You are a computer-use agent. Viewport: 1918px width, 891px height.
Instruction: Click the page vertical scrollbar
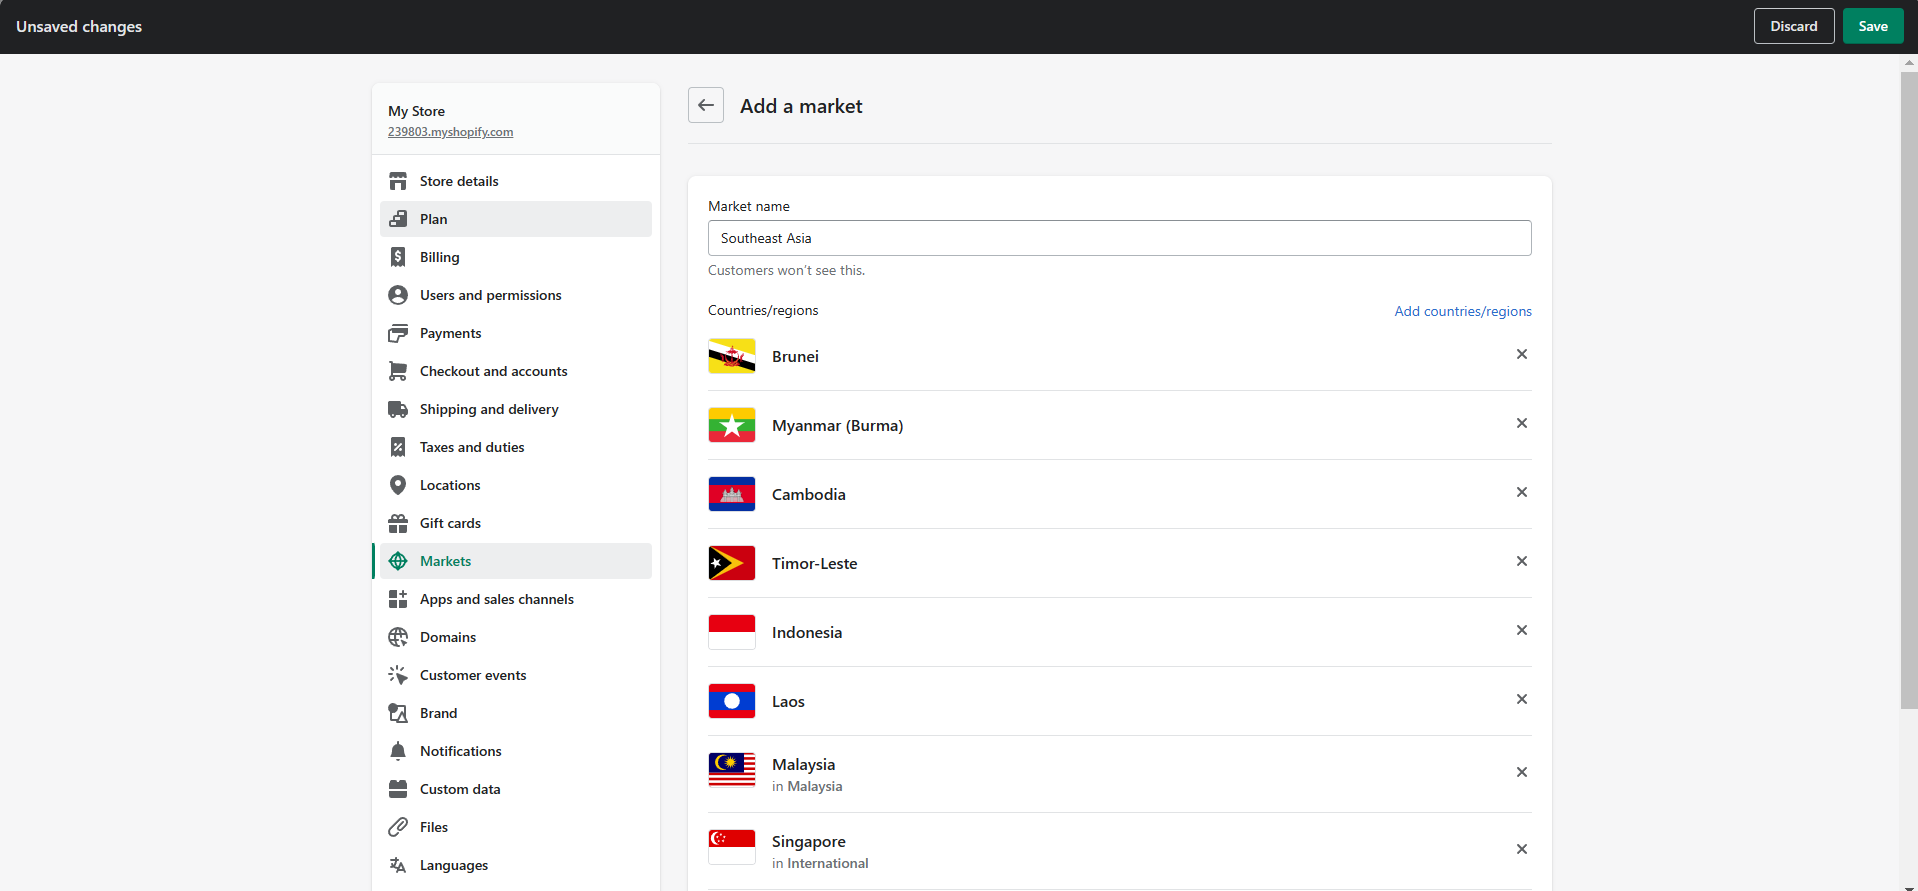pos(1909,390)
